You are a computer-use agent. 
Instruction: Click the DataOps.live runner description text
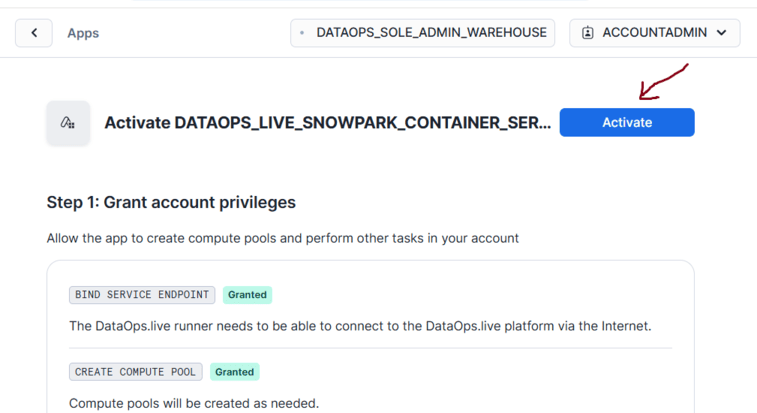click(x=360, y=326)
